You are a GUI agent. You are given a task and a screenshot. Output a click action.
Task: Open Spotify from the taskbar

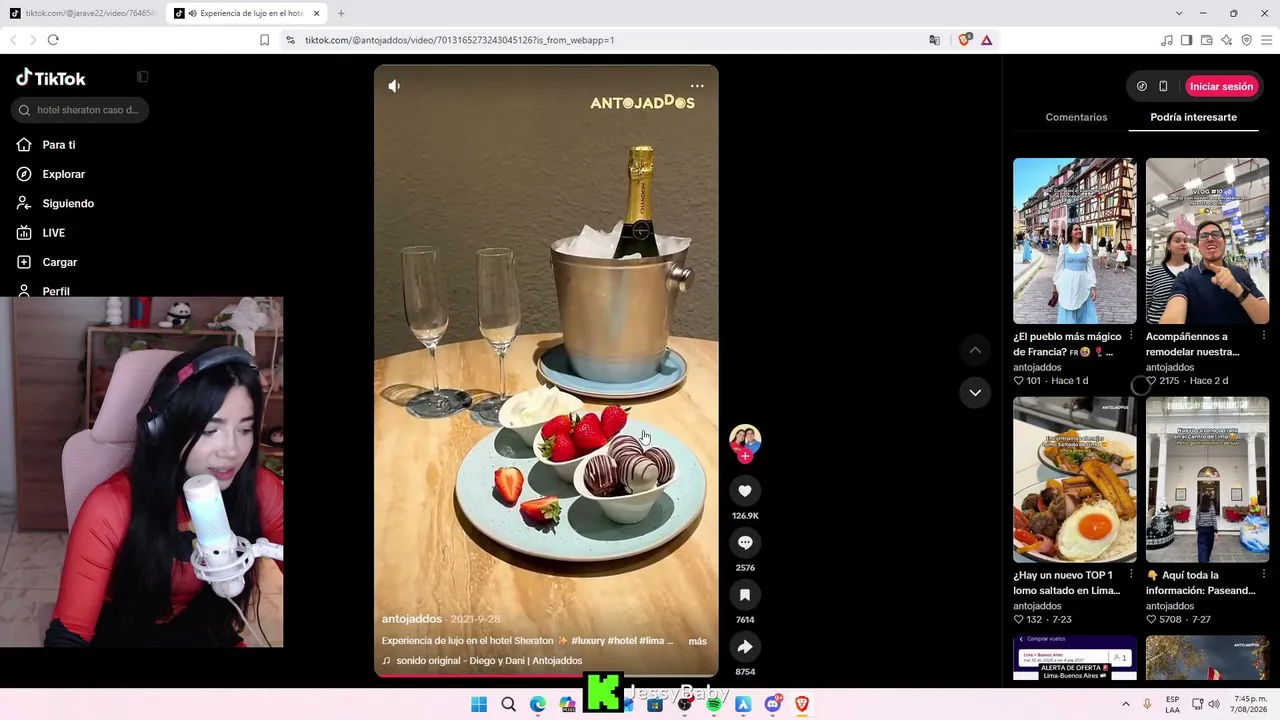pyautogui.click(x=714, y=704)
